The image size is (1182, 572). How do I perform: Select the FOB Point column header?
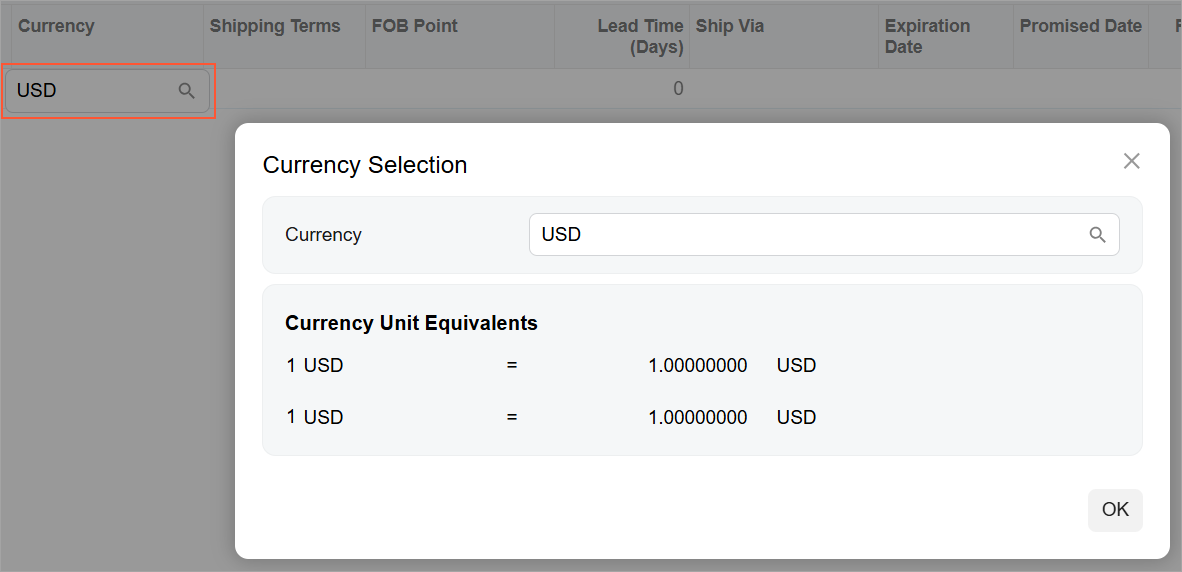pyautogui.click(x=415, y=27)
